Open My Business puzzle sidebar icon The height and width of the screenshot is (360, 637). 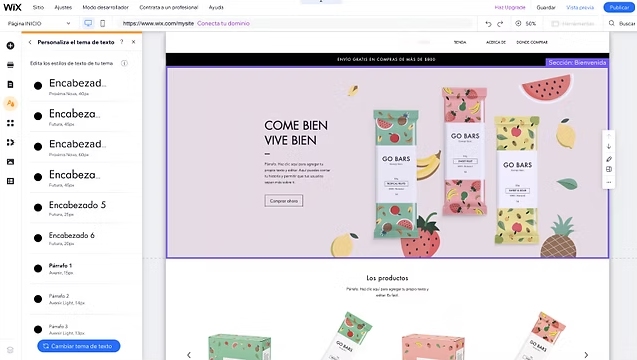click(11, 142)
